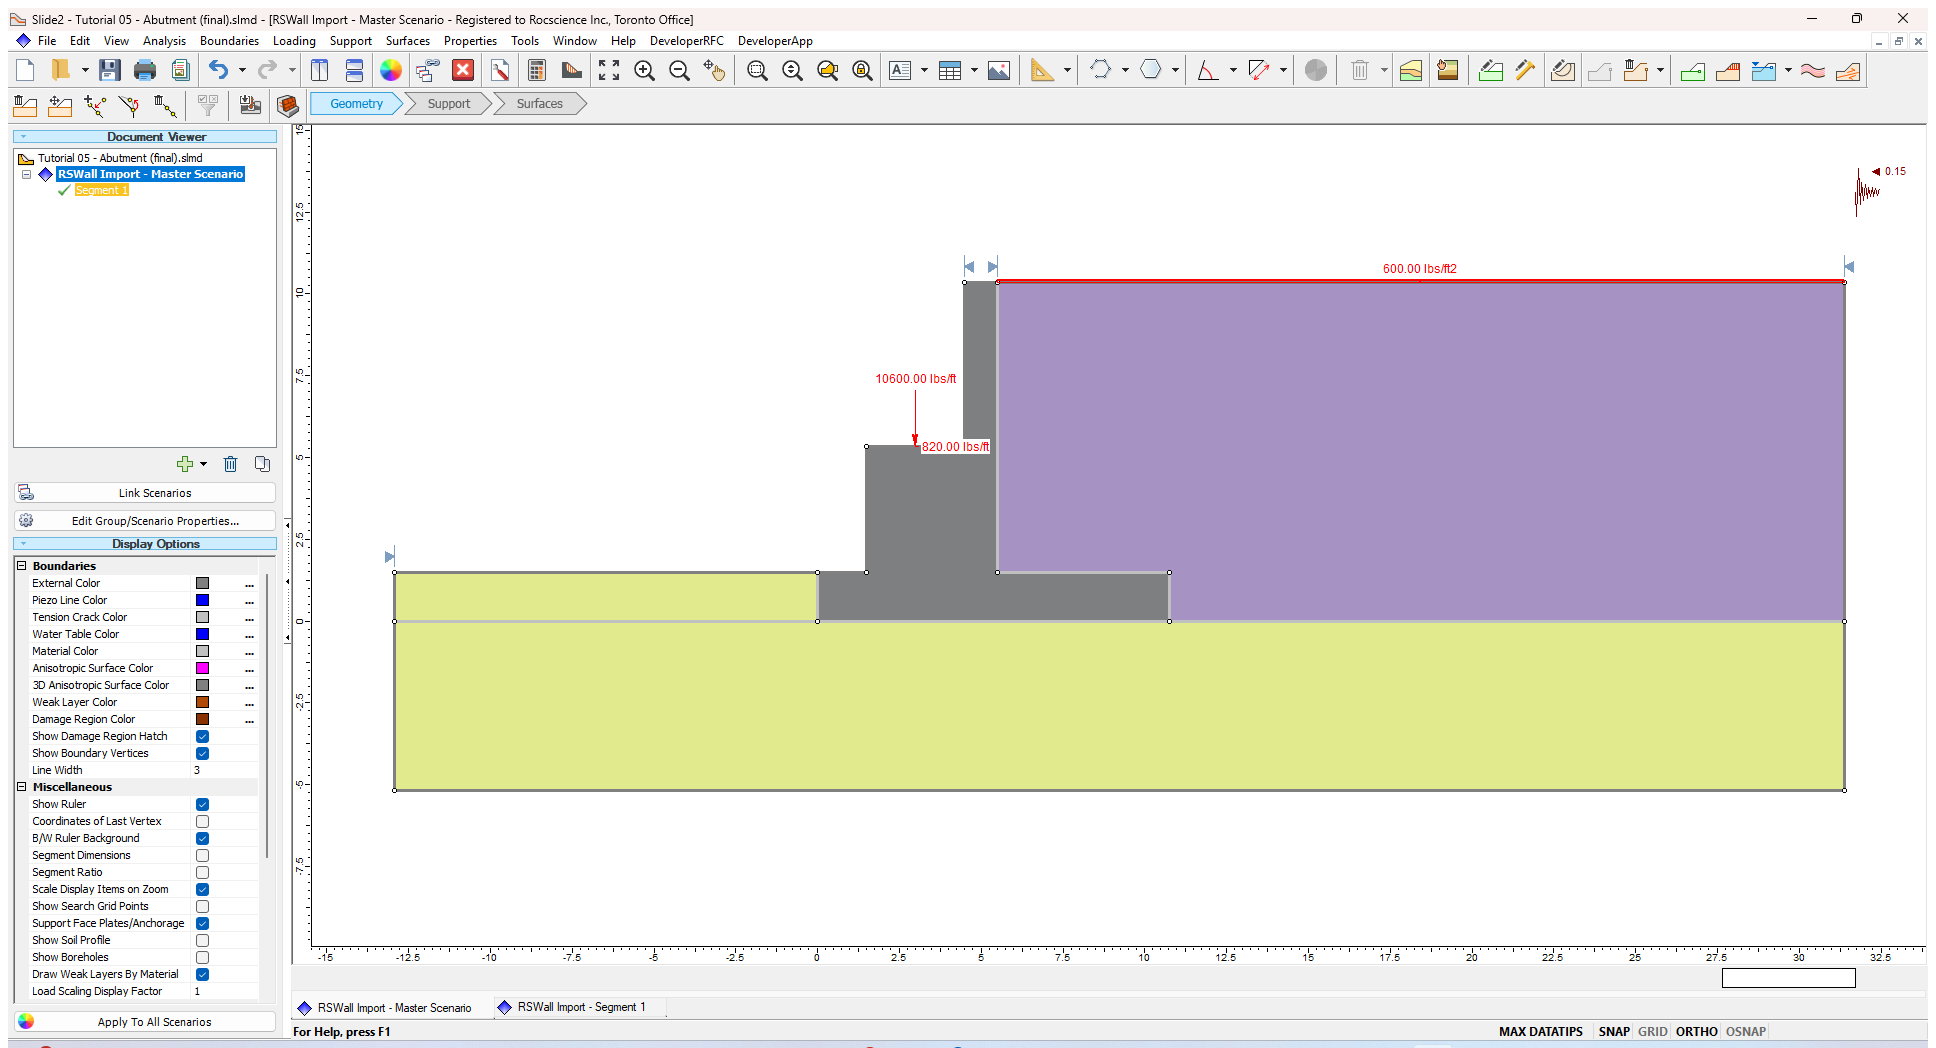Toggle Show Damage Region Hatch checkbox
The width and height of the screenshot is (1936, 1048).
[x=202, y=736]
